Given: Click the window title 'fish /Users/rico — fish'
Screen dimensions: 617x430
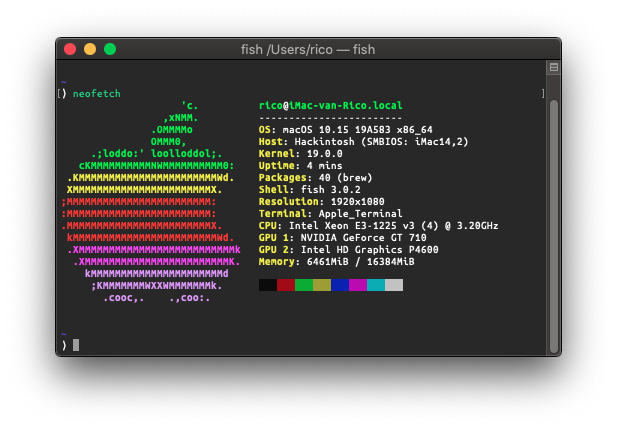Looking at the screenshot, I should click(x=308, y=50).
